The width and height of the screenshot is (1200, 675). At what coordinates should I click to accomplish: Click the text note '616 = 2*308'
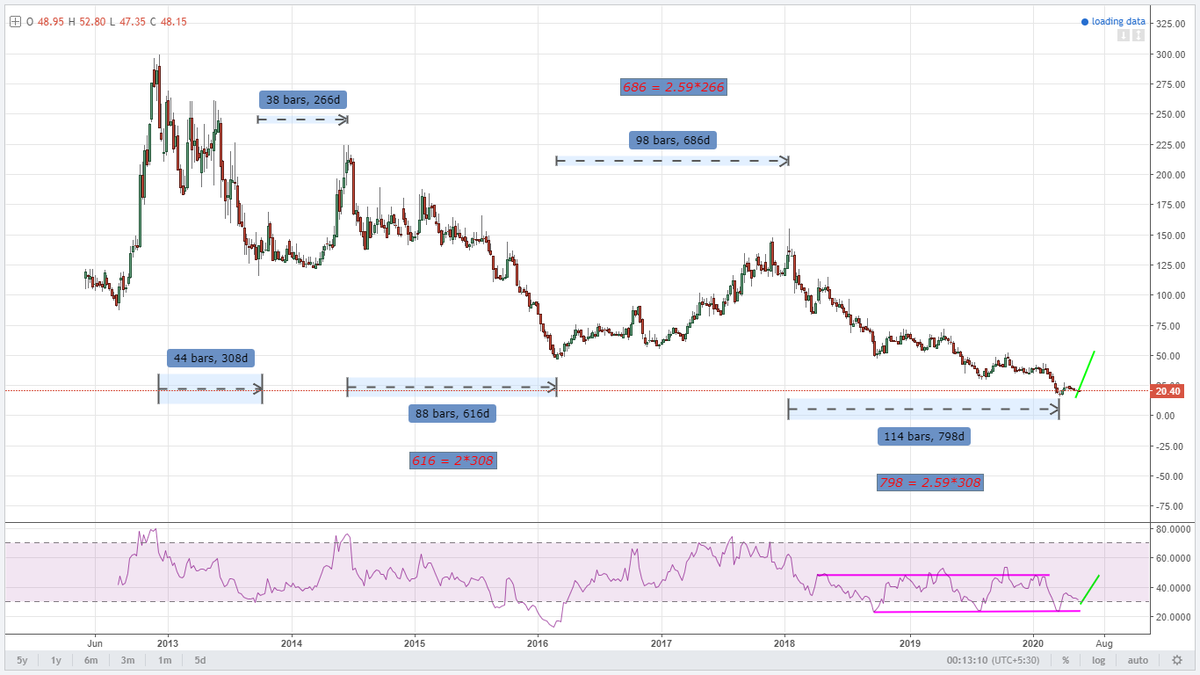453,461
